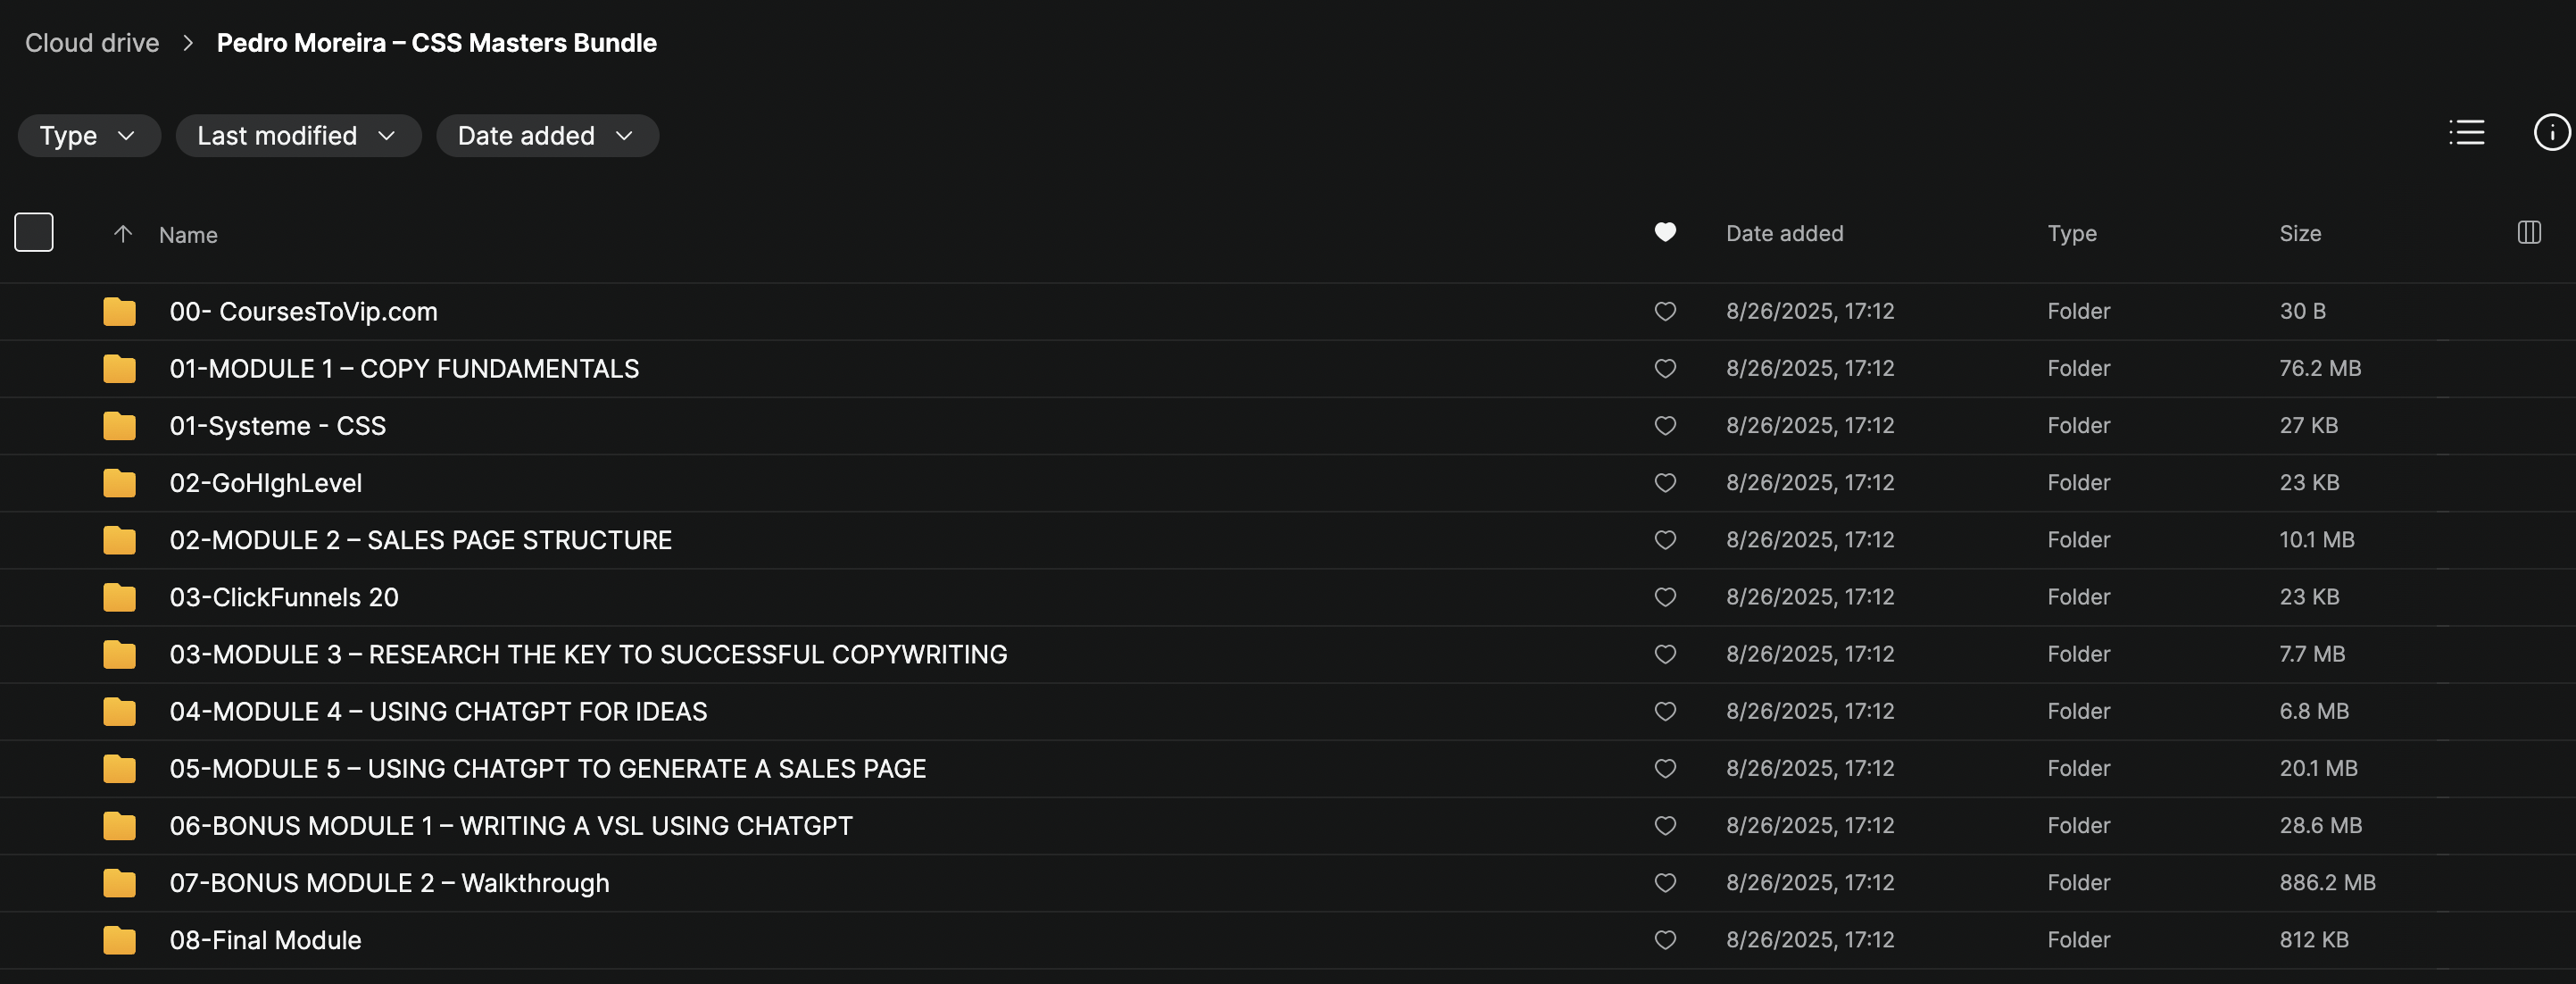Go to Cloud drive breadcrumb
2576x984 pixels.
point(92,43)
